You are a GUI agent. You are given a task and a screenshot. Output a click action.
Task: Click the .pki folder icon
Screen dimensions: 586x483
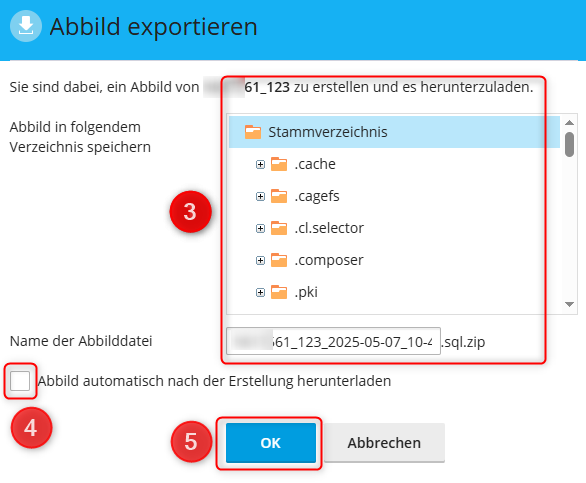click(x=279, y=292)
